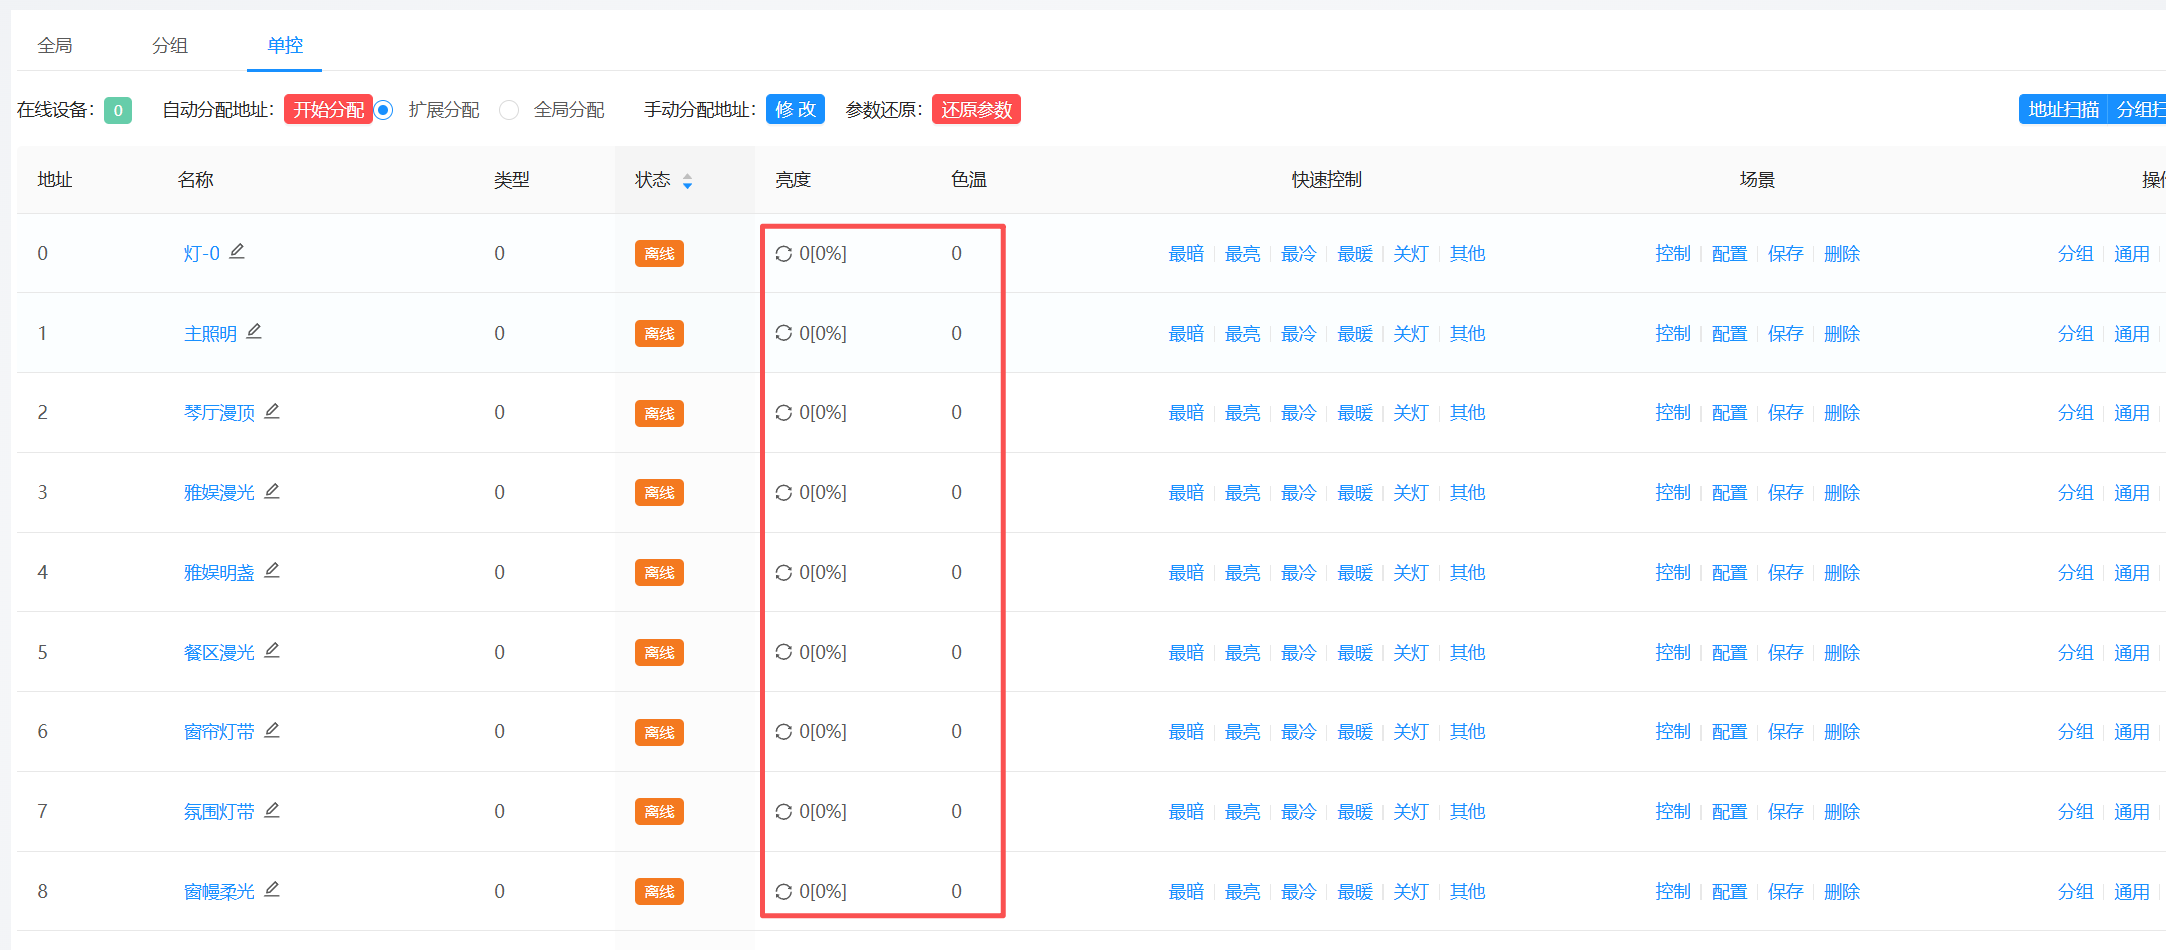Screen dimensions: 2166x950
Task: Click the 离线 badge in 窗幔柔光 row
Action: click(x=659, y=892)
